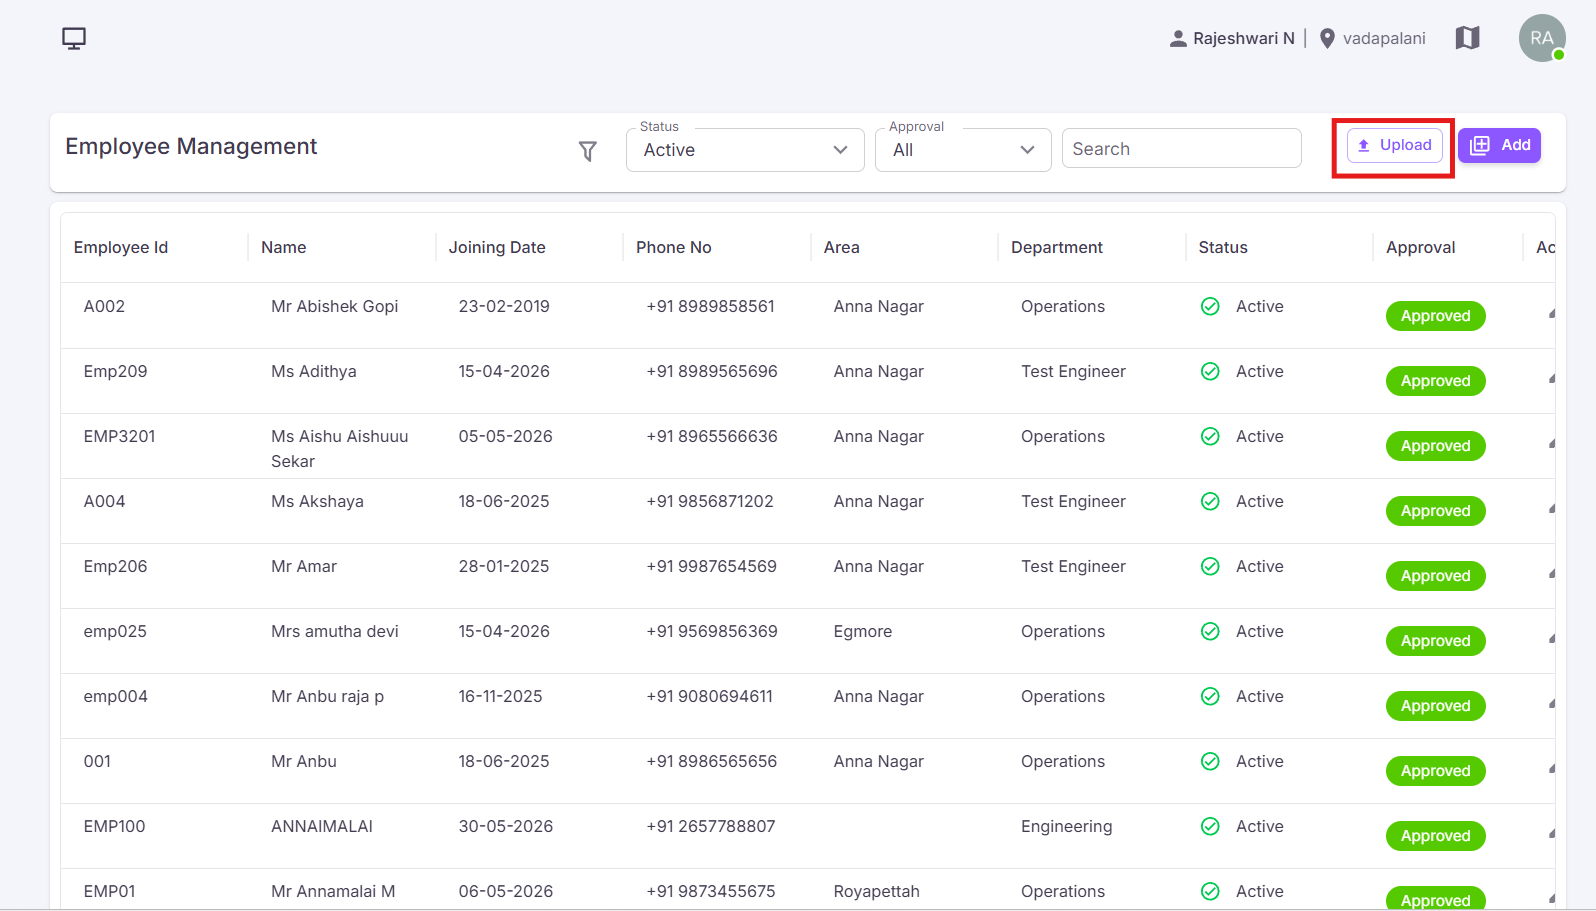Click the Active status check for EMP100
This screenshot has height=911, width=1596.
[1210, 827]
